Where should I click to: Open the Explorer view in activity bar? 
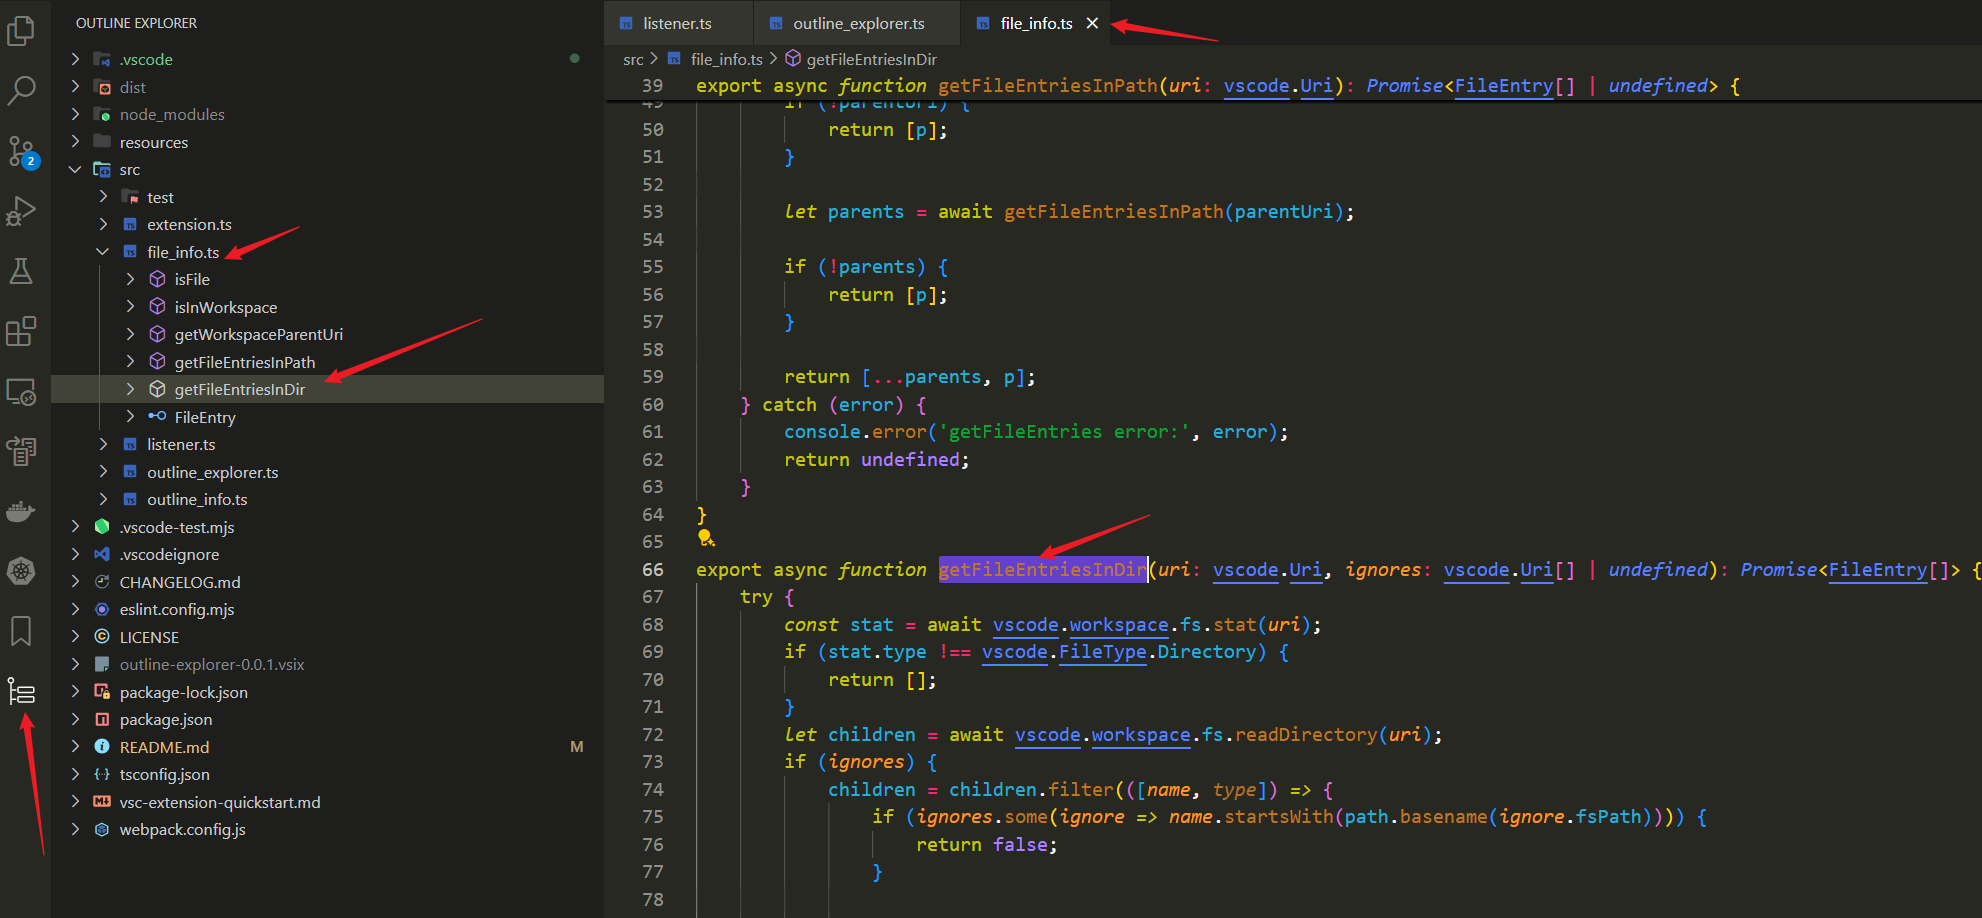tap(21, 31)
